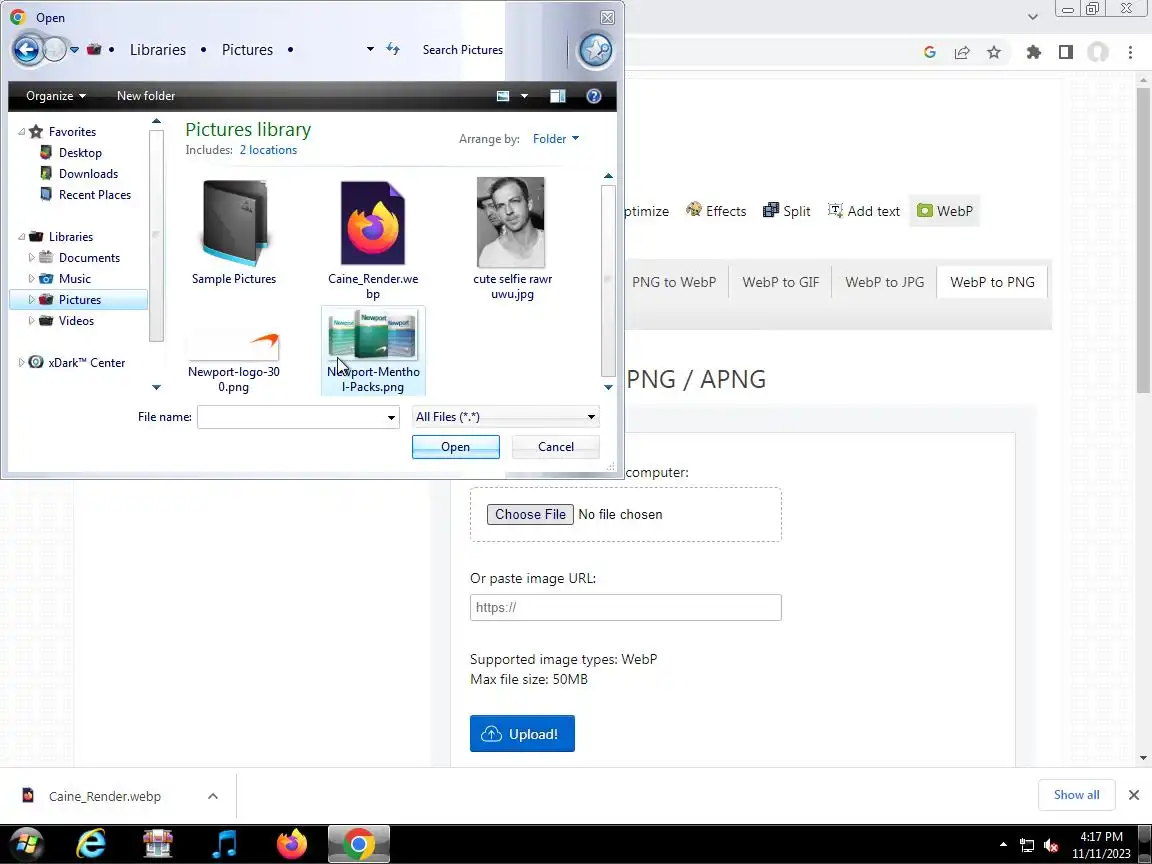Select Downloads in Favorites
This screenshot has height=864, width=1152.
[88, 173]
